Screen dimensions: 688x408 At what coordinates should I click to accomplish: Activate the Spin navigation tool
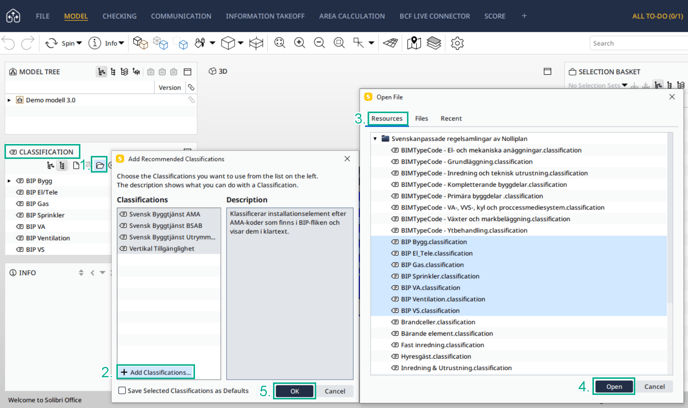point(51,43)
